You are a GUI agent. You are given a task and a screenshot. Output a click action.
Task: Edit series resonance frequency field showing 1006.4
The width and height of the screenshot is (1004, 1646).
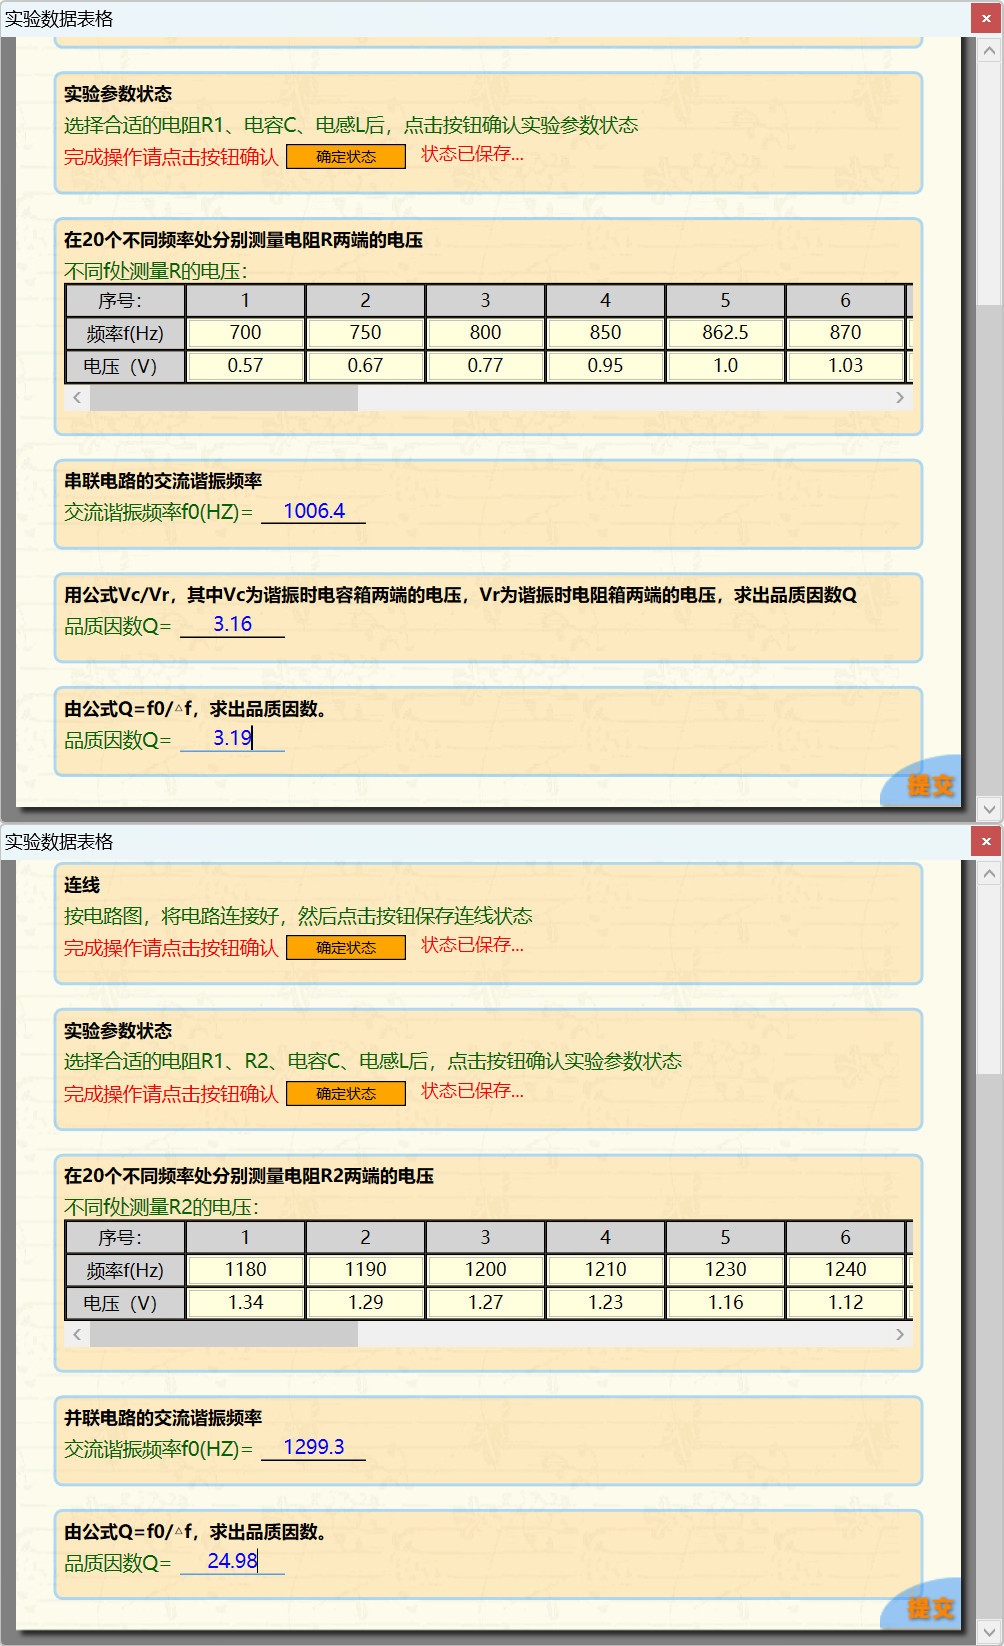coord(313,511)
